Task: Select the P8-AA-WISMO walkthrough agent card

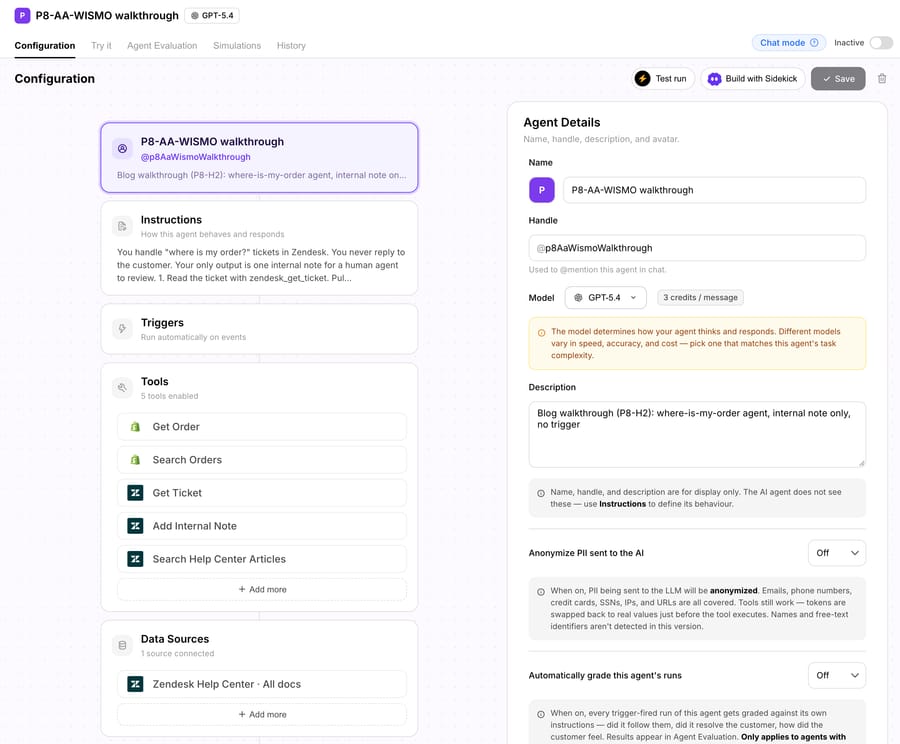Action: pos(259,157)
